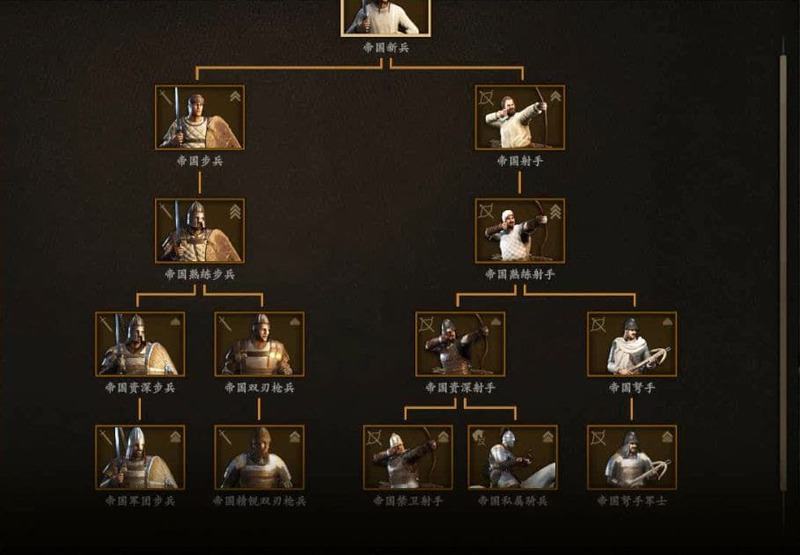Click the tier chevron icon on 帝国熟练步兵
The image size is (800, 555).
235,212
